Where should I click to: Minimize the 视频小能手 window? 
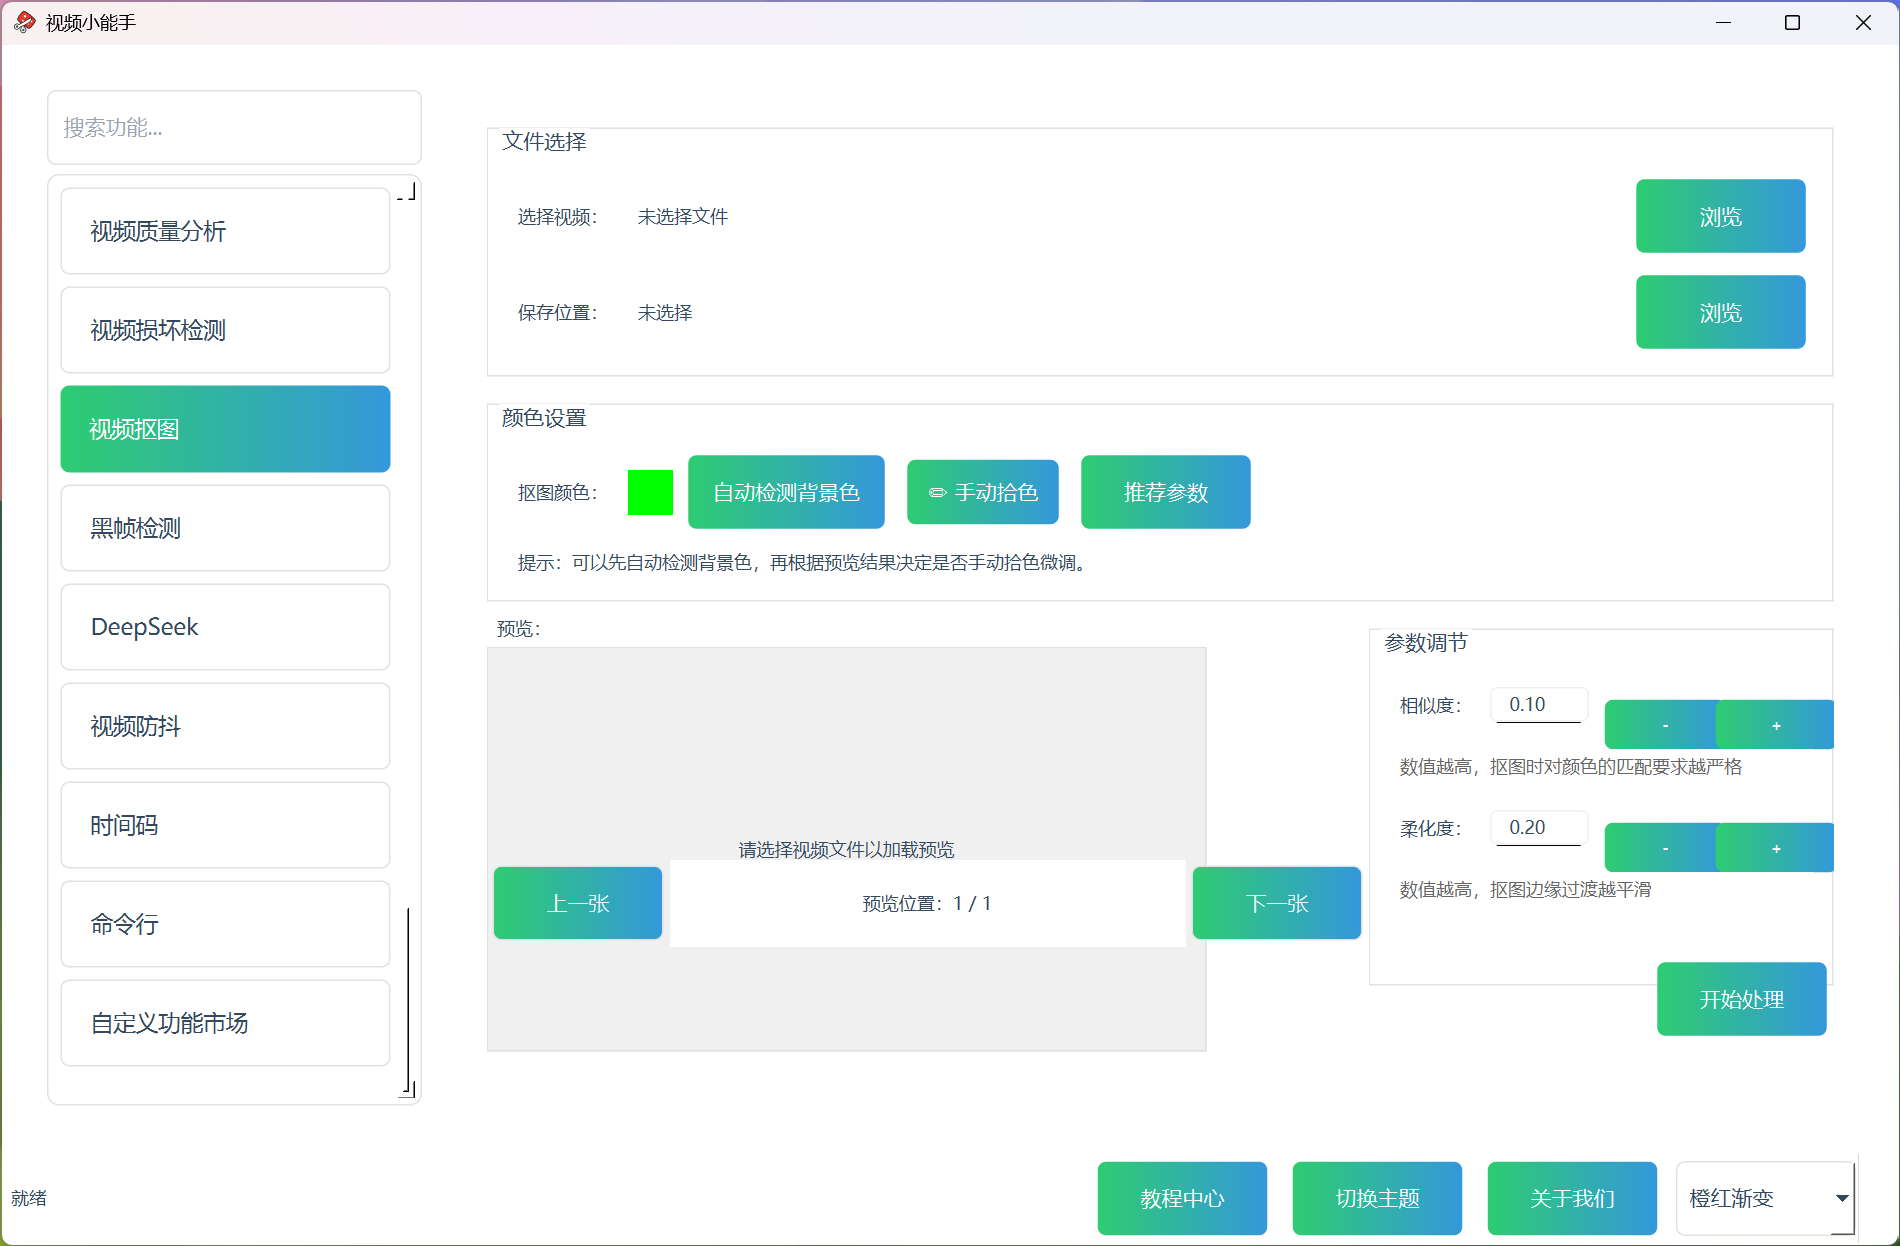pos(1723,22)
